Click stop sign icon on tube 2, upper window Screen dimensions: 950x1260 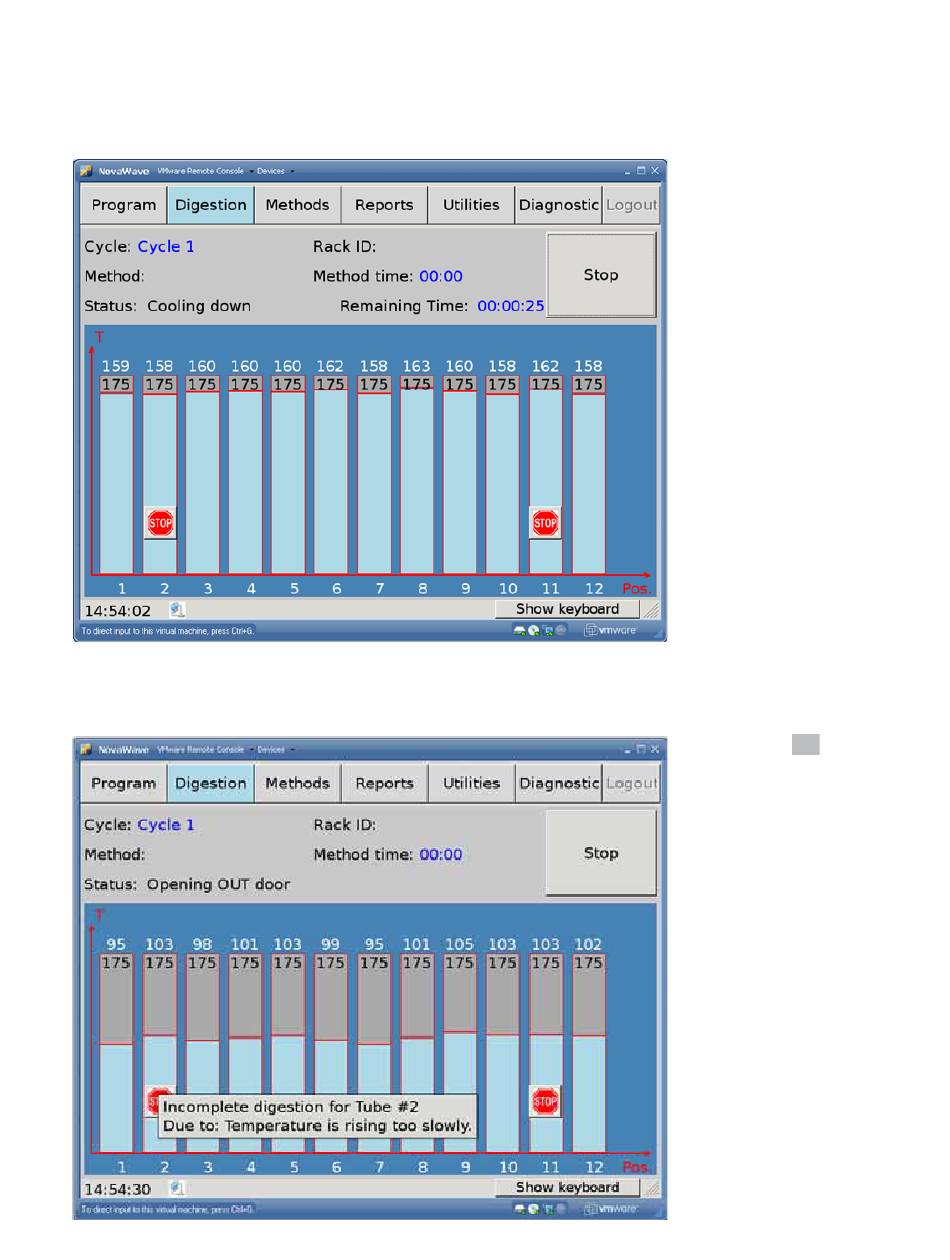[160, 522]
